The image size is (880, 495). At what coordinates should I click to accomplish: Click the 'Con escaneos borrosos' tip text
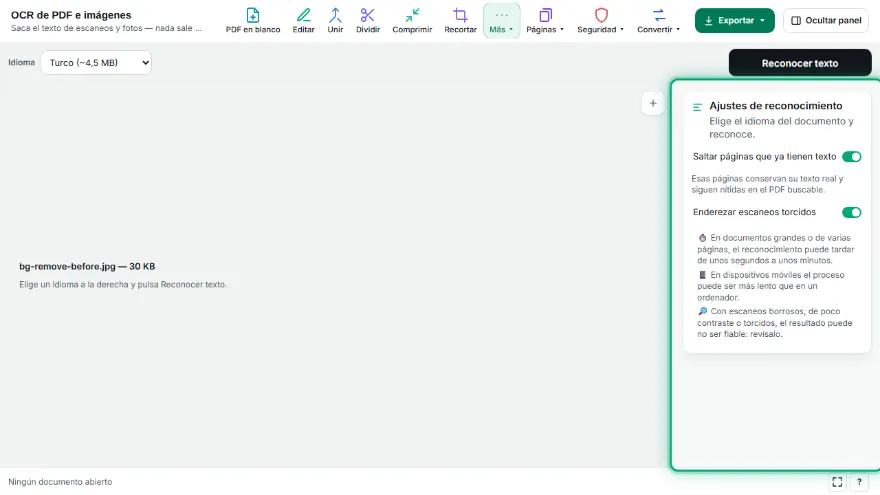click(x=775, y=323)
